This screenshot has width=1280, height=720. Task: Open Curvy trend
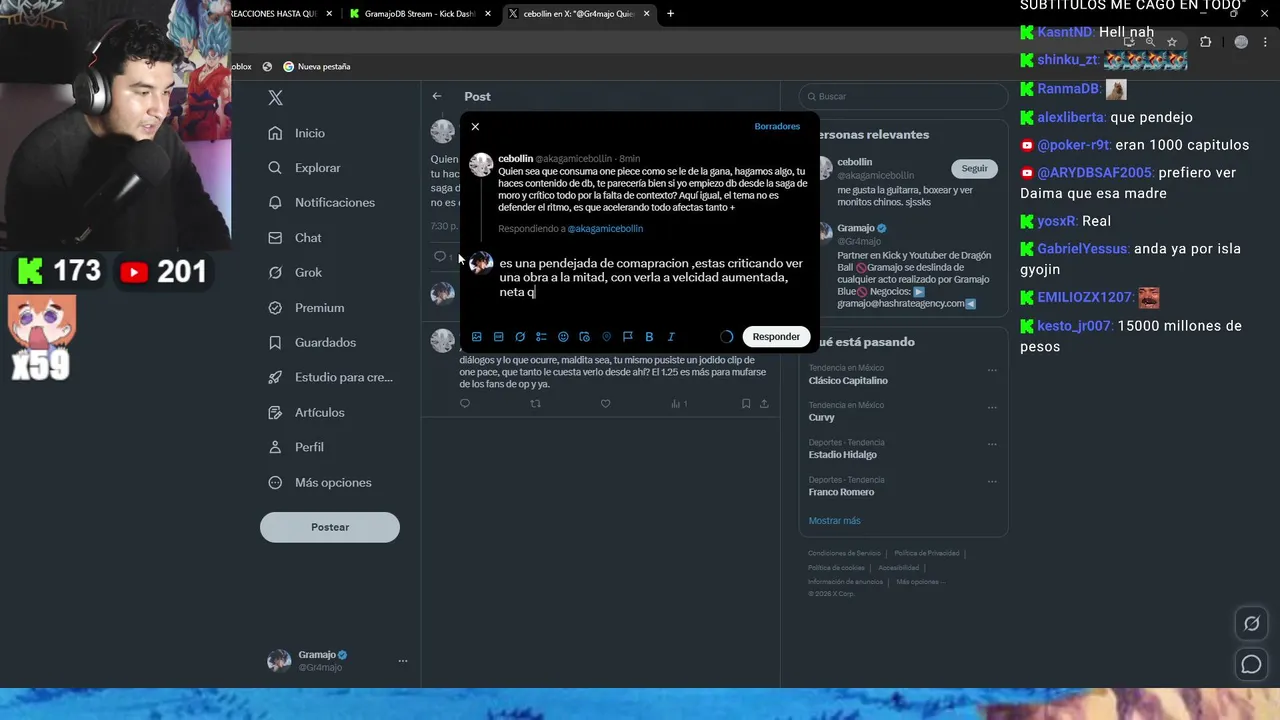(x=821, y=418)
